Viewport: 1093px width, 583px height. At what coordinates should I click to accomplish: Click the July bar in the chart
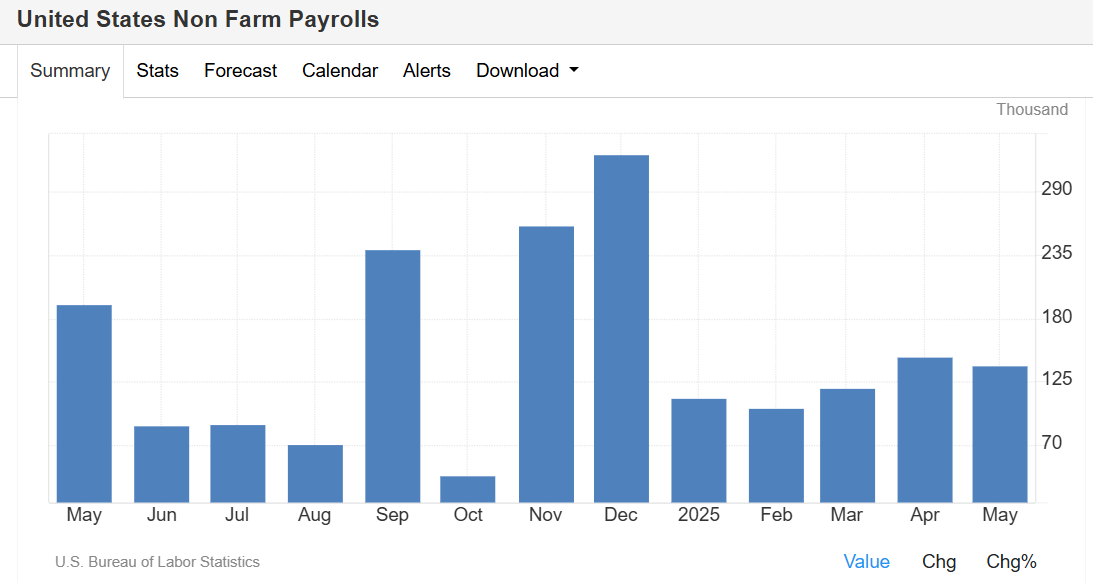click(x=238, y=463)
